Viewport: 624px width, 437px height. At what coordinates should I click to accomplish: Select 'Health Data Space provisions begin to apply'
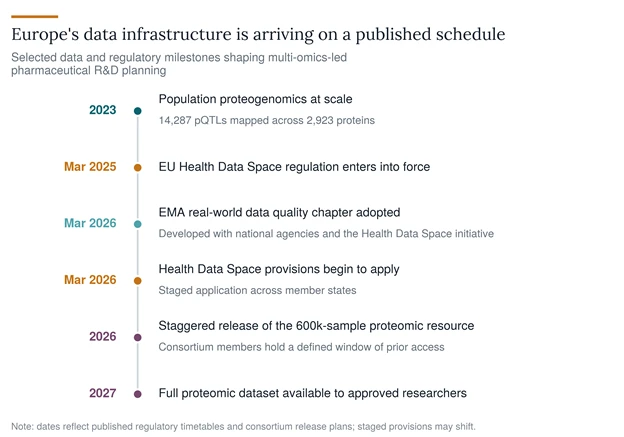click(x=279, y=269)
